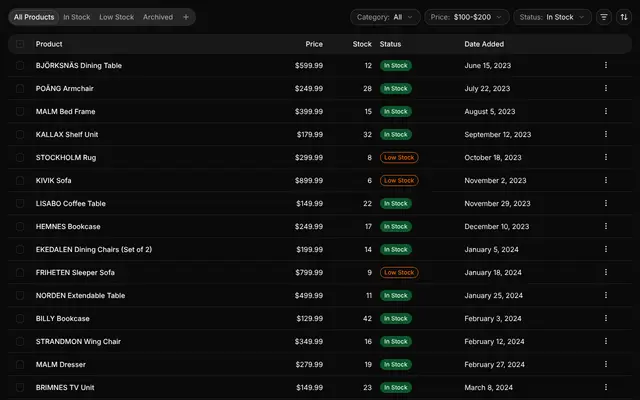Image resolution: width=640 pixels, height=400 pixels.
Task: Expand the Category: All dropdown
Action: click(x=385, y=17)
